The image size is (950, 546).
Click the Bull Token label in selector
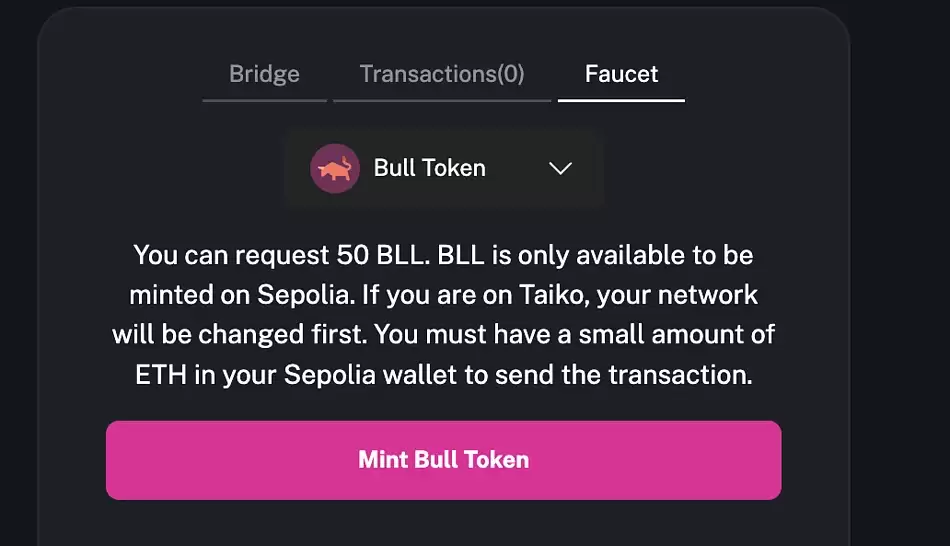point(429,168)
